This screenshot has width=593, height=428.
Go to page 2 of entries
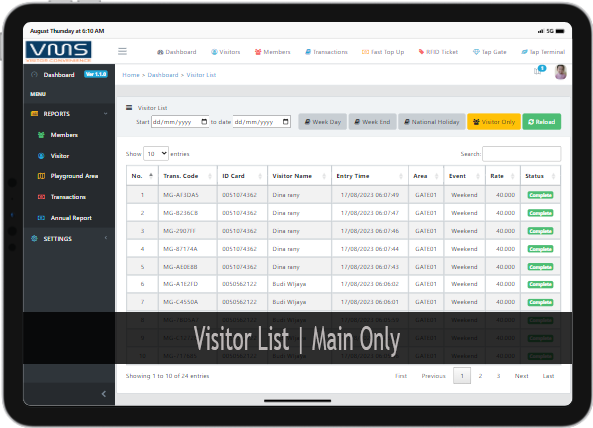(x=480, y=376)
